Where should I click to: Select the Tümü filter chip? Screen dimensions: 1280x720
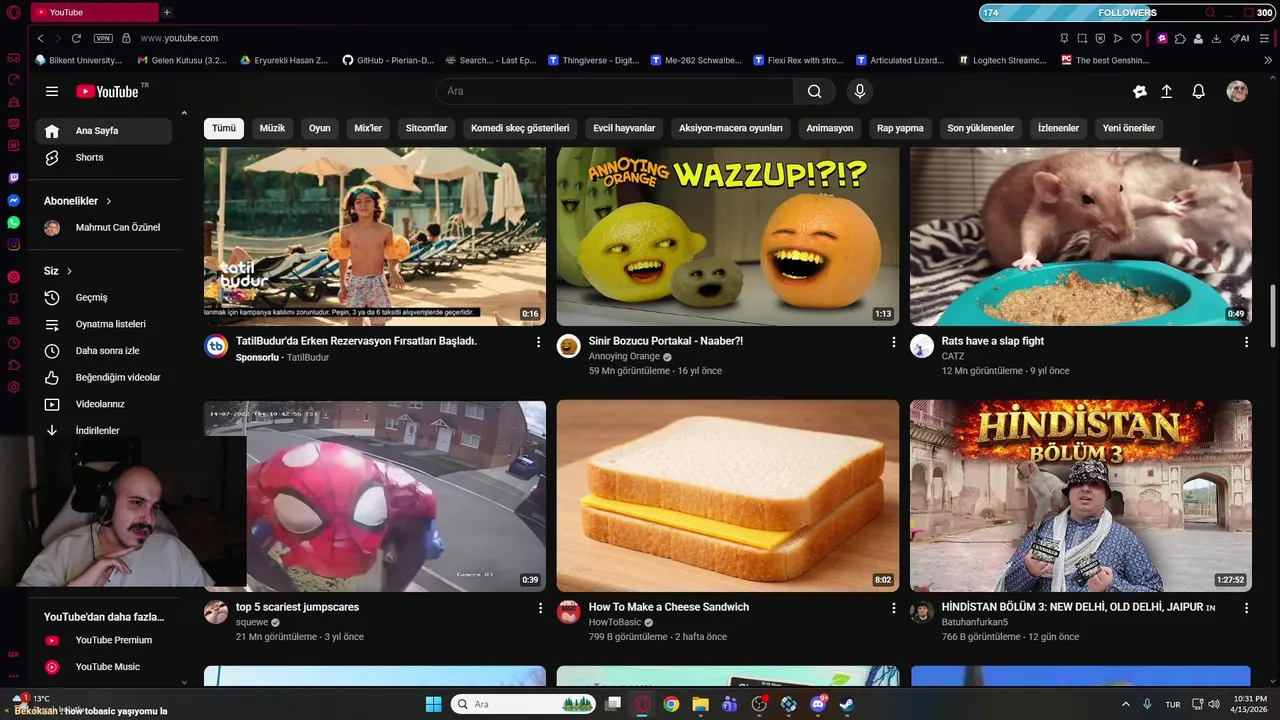pyautogui.click(x=224, y=128)
